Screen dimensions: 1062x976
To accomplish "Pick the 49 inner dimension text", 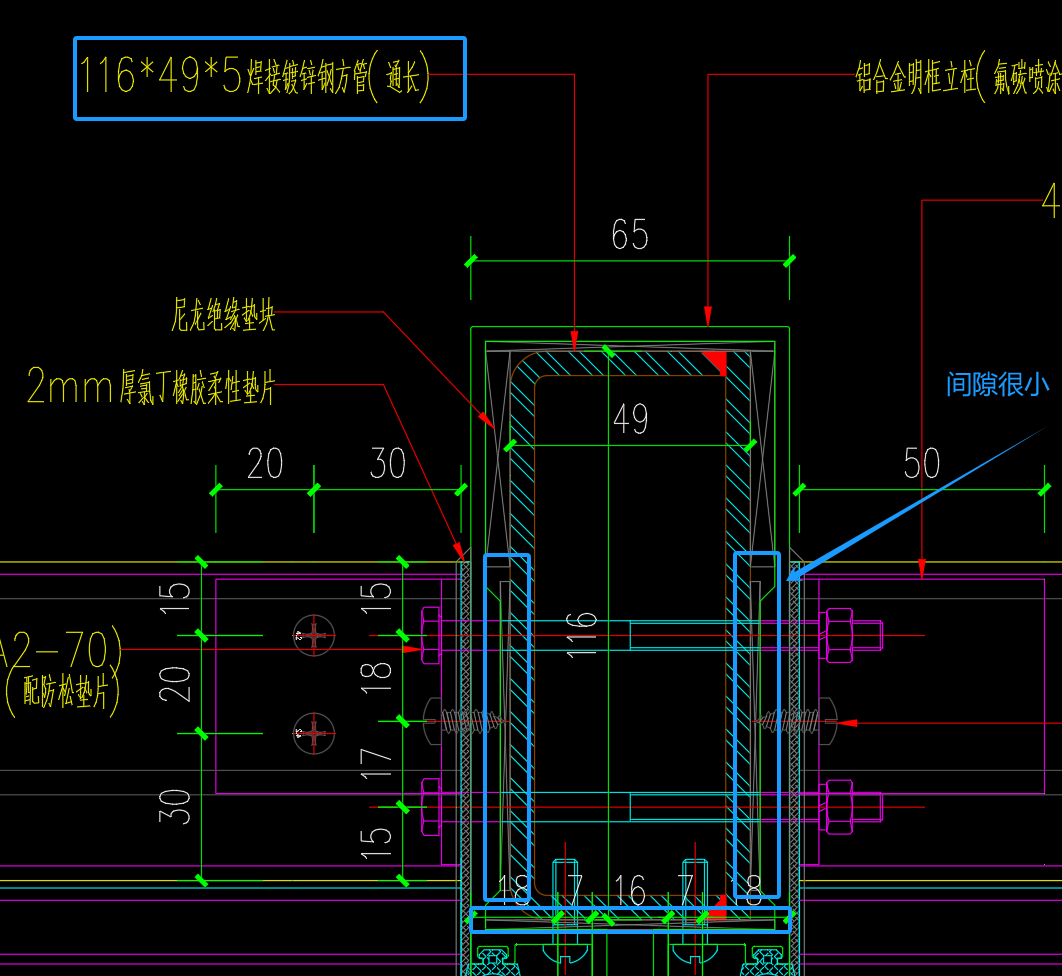I will (630, 419).
